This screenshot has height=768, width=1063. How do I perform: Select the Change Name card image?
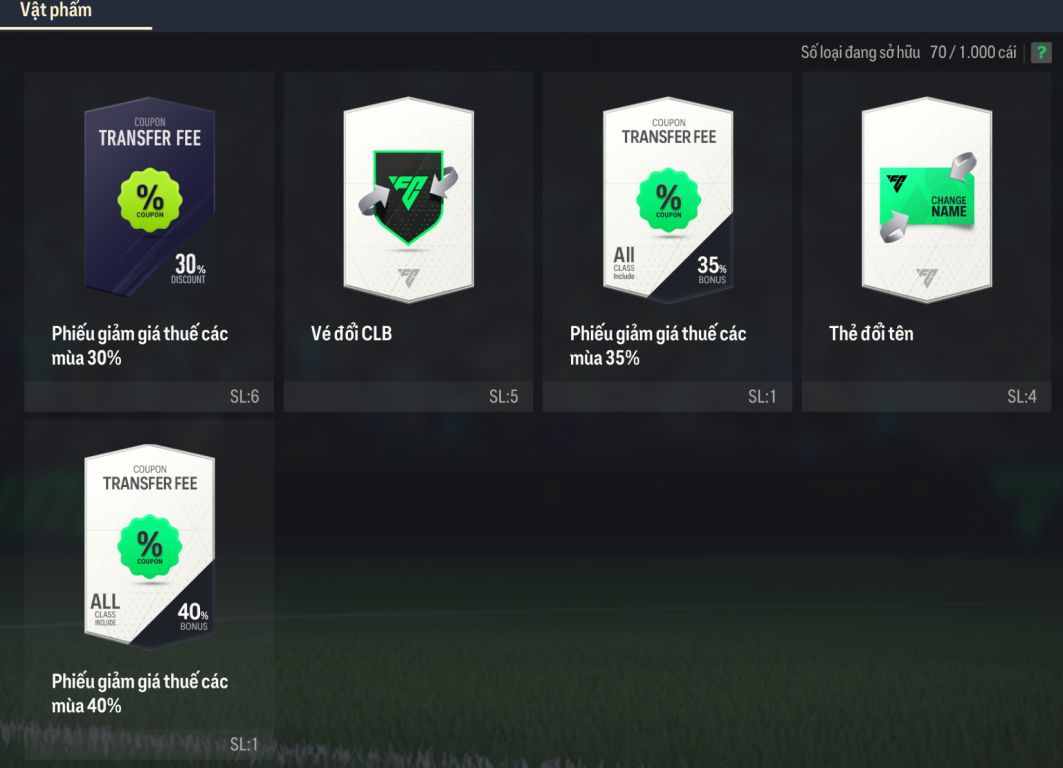(x=927, y=200)
